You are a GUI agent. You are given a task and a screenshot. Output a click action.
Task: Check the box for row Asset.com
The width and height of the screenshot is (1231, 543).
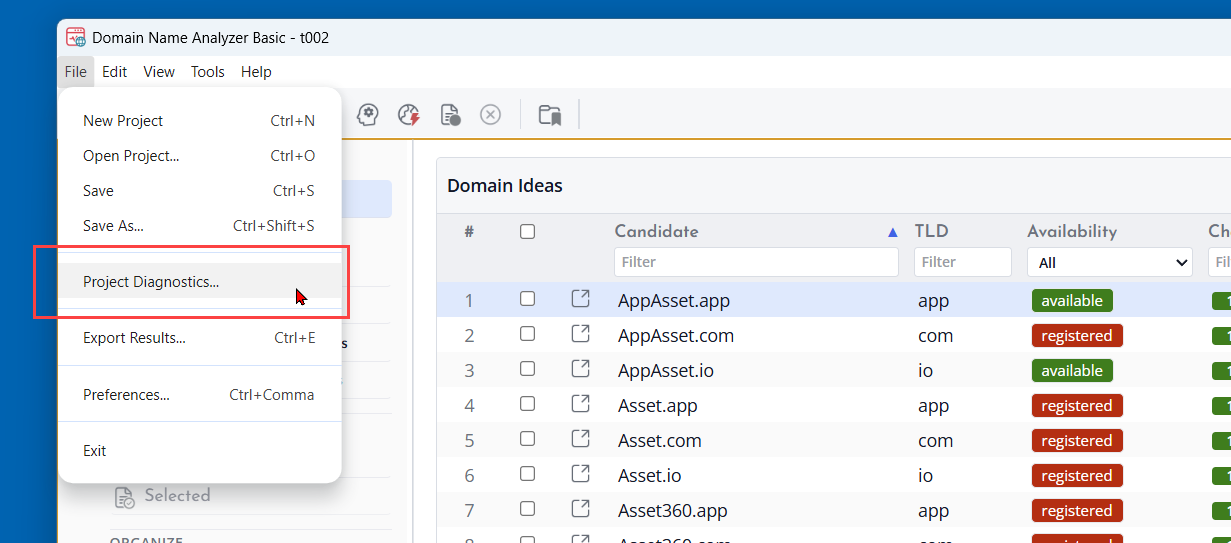pyautogui.click(x=527, y=438)
